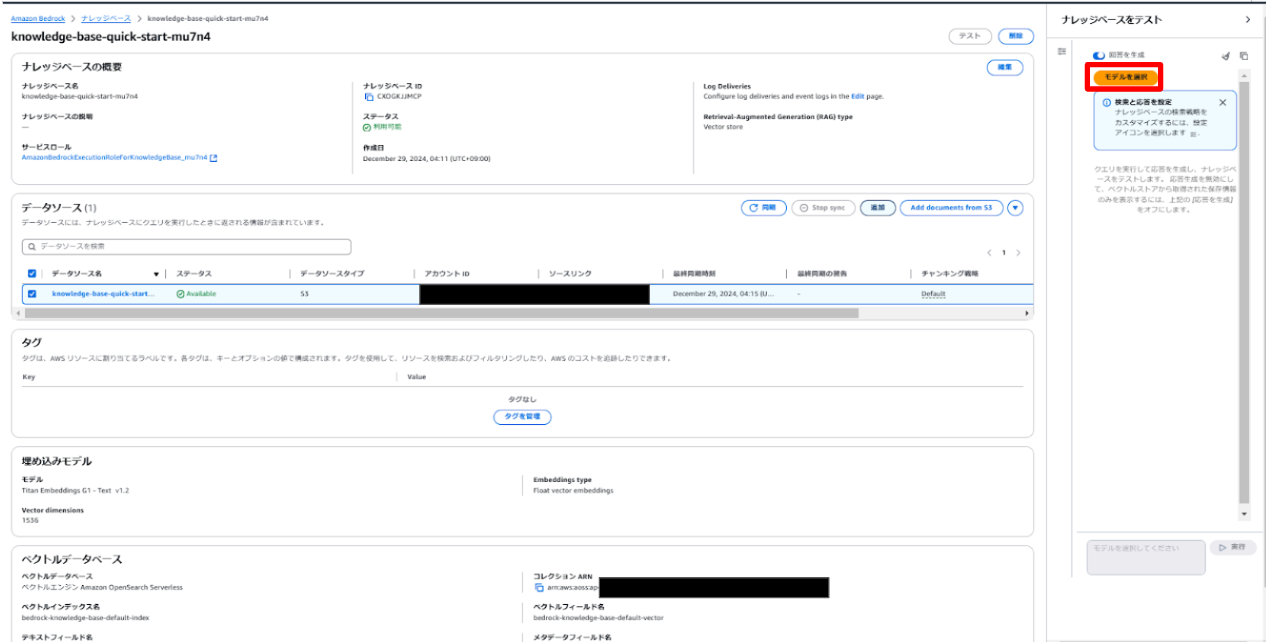Screen dimensions: 1266x642
Task: Go to next page of data sources
Action: (x=1019, y=253)
